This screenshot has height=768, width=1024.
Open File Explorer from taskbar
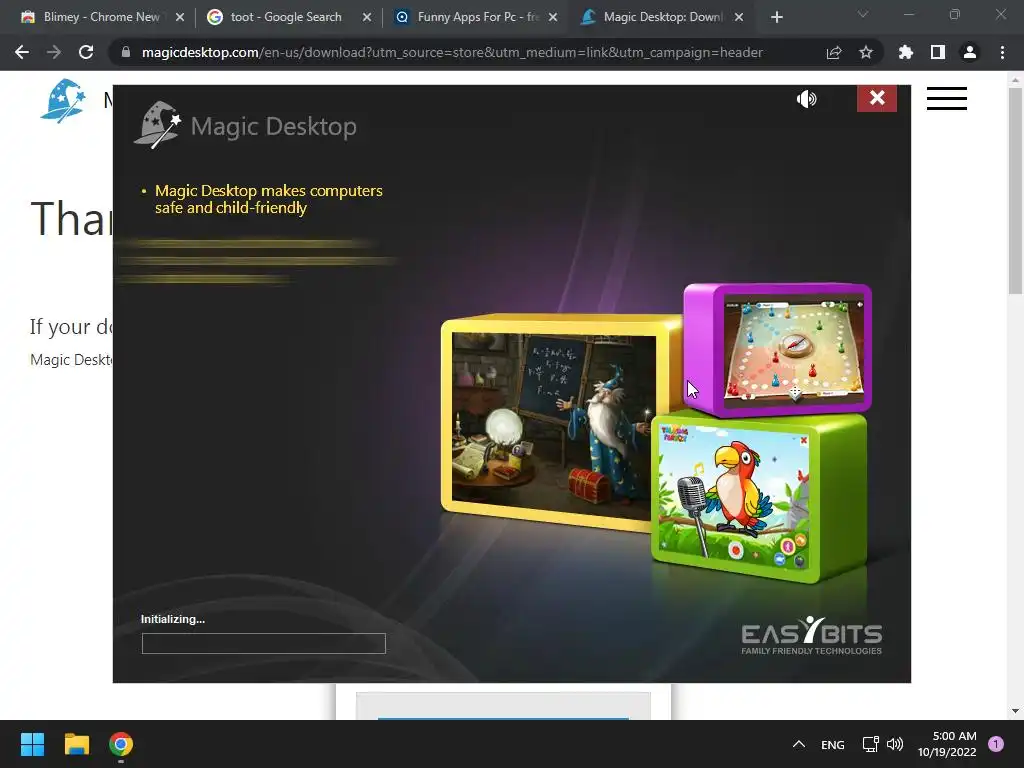(76, 744)
